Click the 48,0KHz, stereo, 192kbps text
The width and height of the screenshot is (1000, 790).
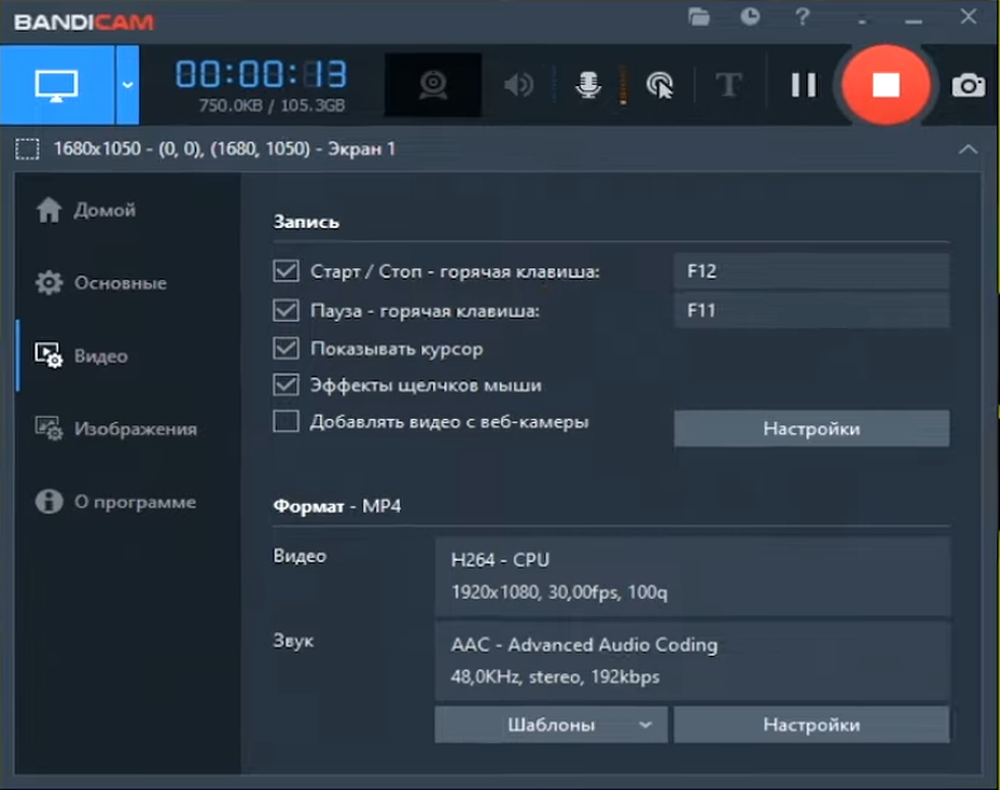[x=555, y=677]
